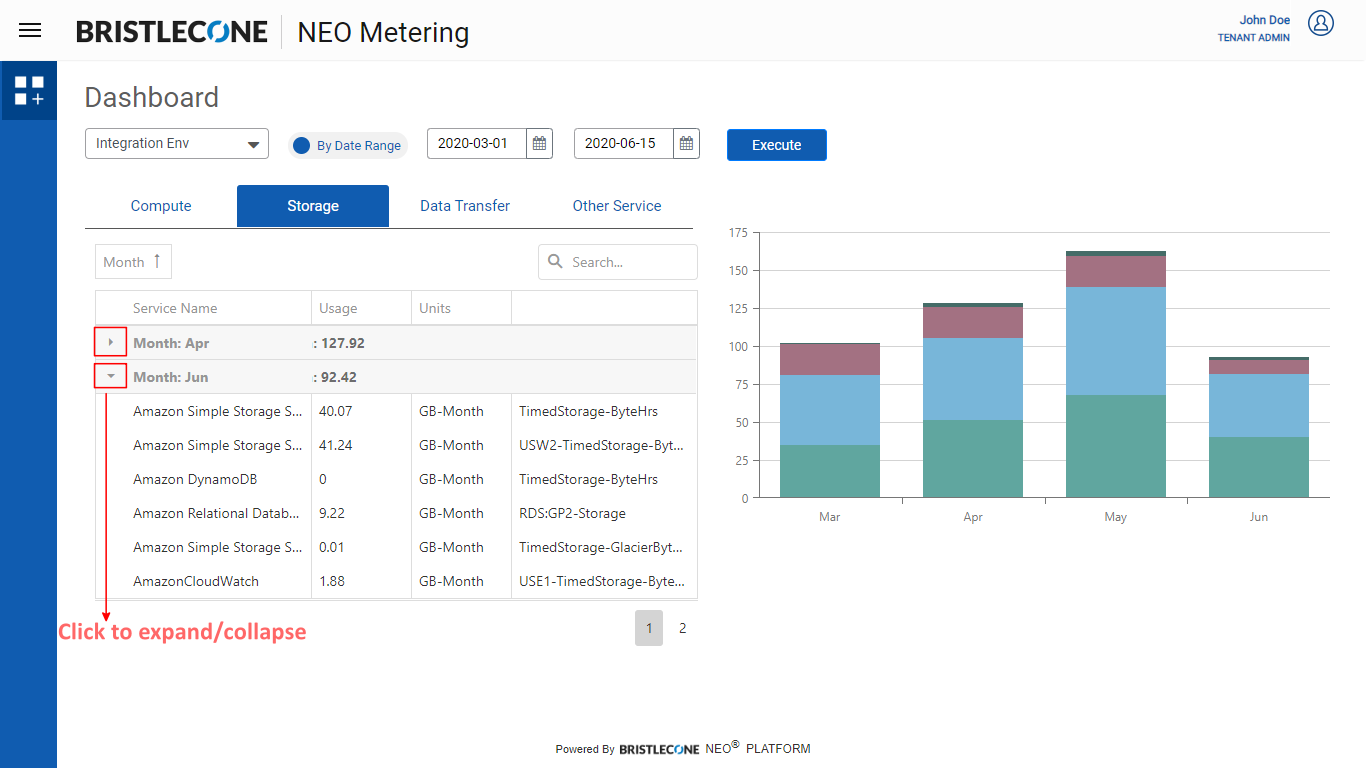Open the hamburger navigation menu
The height and width of the screenshot is (768, 1366).
(x=30, y=30)
